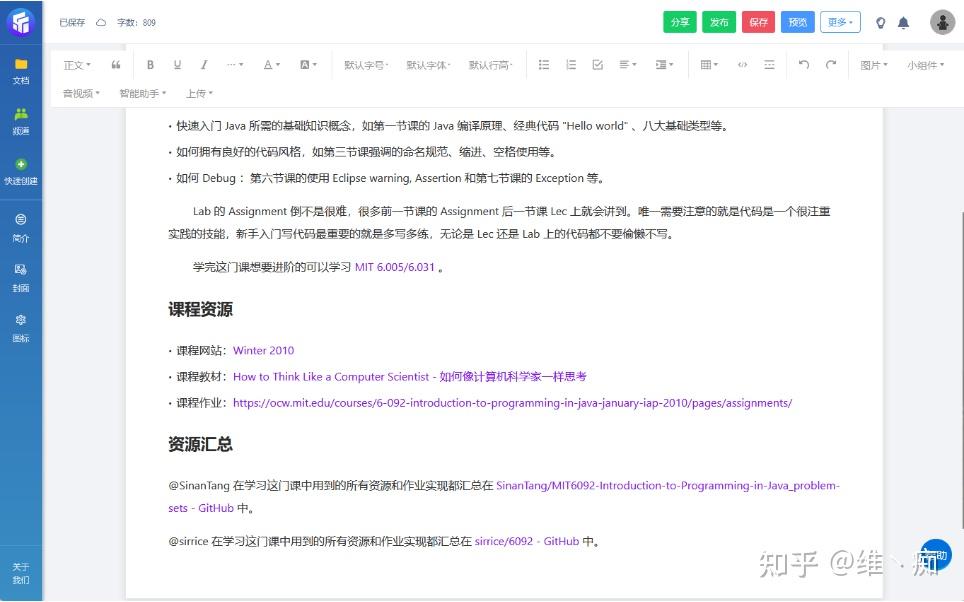Open the 封面 cover sidebar item
This screenshot has width=964, height=602.
21,279
